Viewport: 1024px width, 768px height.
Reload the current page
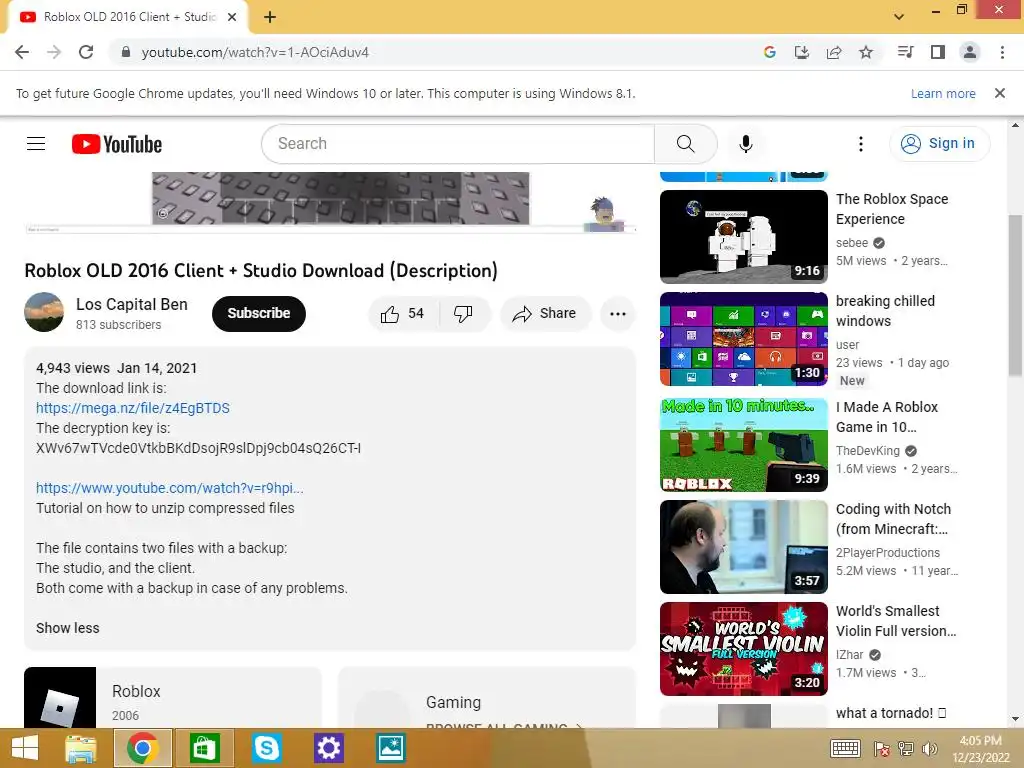click(x=86, y=52)
